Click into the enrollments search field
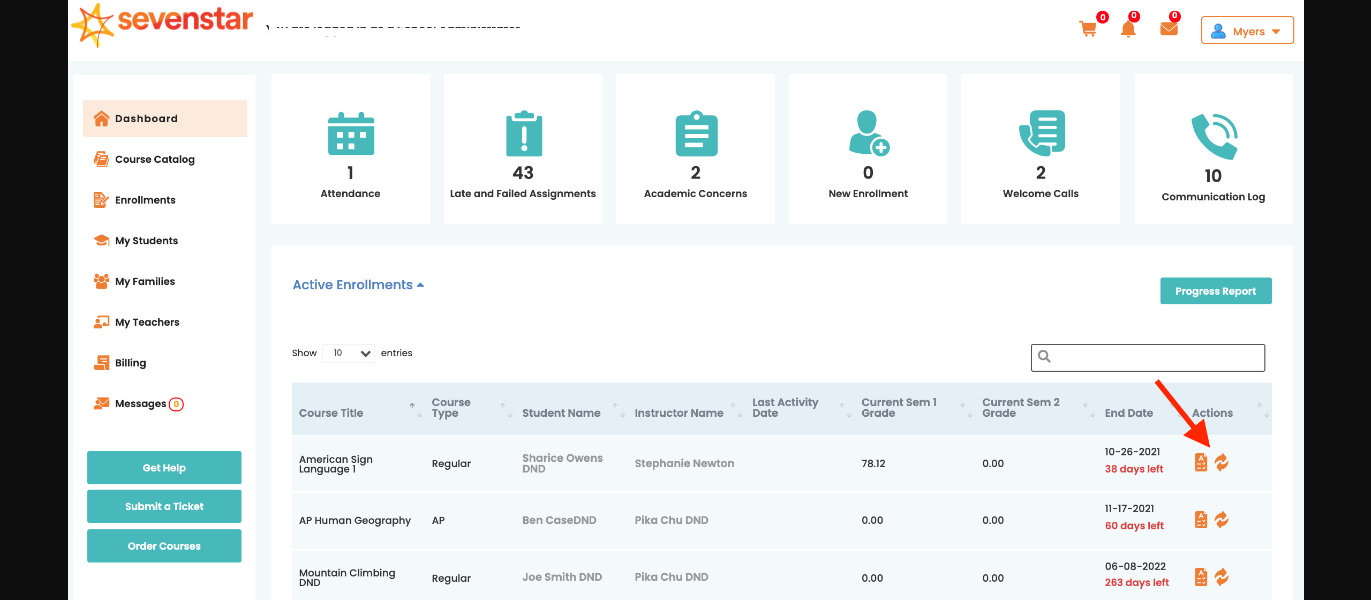Viewport: 1371px width, 600px height. point(1148,357)
